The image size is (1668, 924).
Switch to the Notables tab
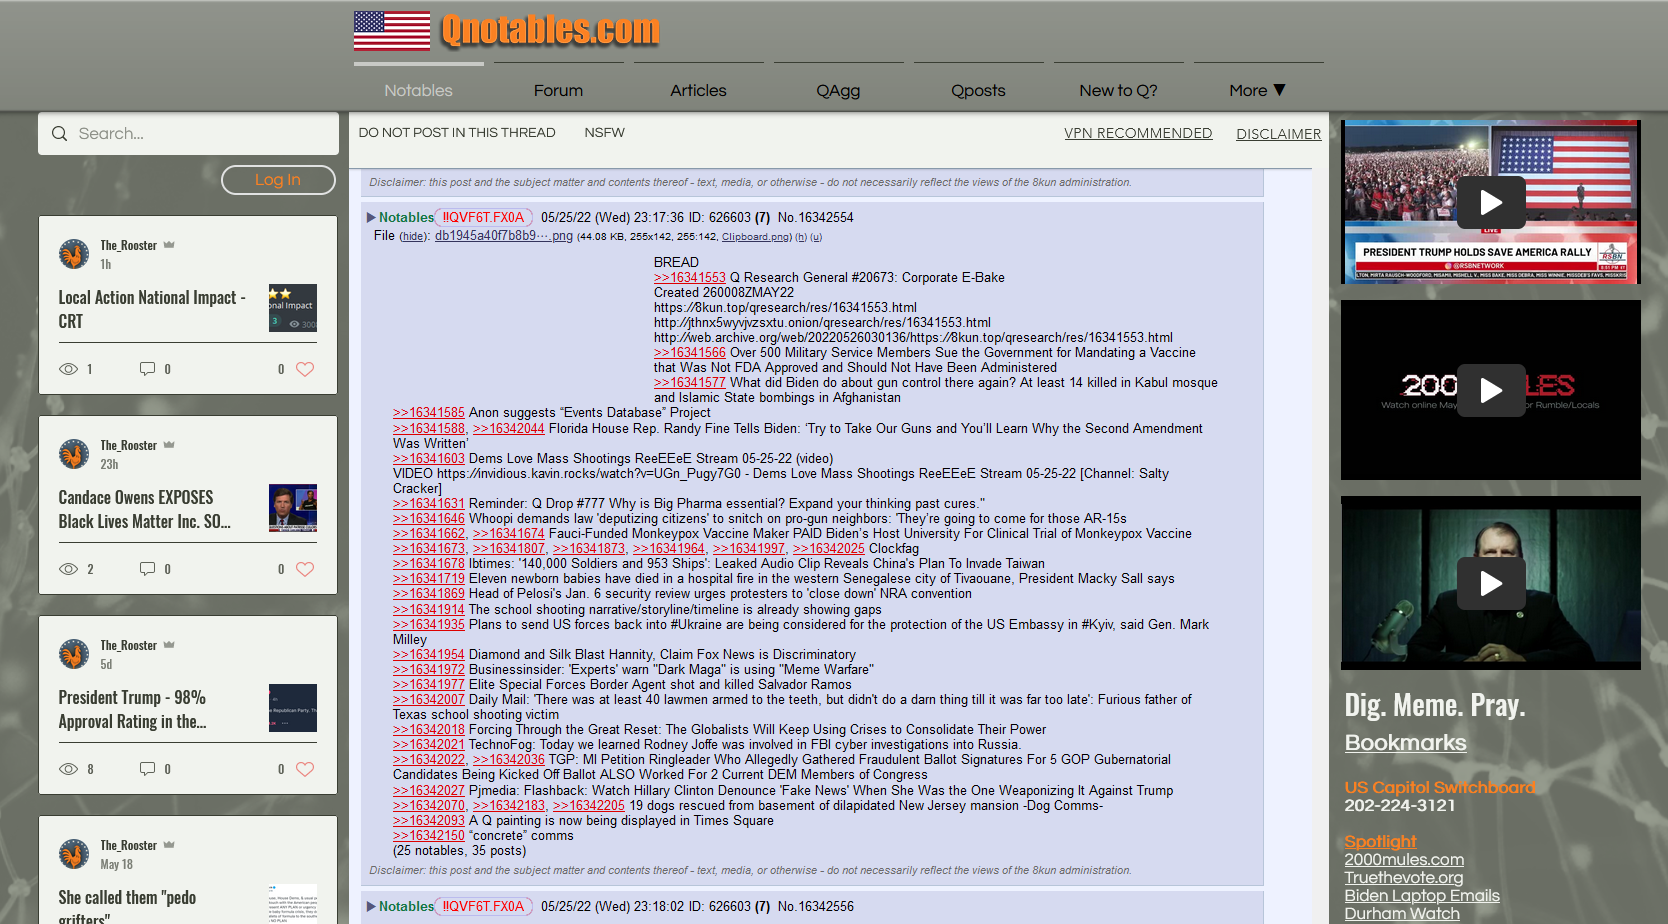[x=419, y=90]
